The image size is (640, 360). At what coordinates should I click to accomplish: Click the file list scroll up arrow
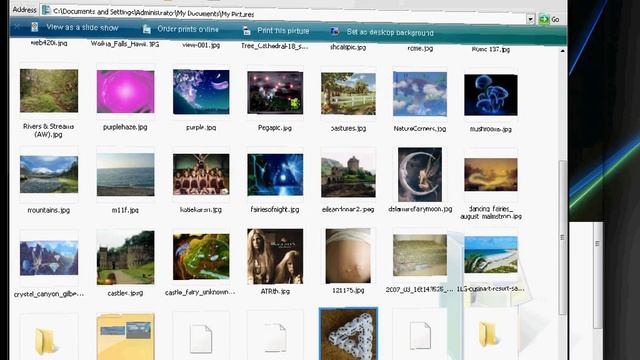pyautogui.click(x=562, y=51)
